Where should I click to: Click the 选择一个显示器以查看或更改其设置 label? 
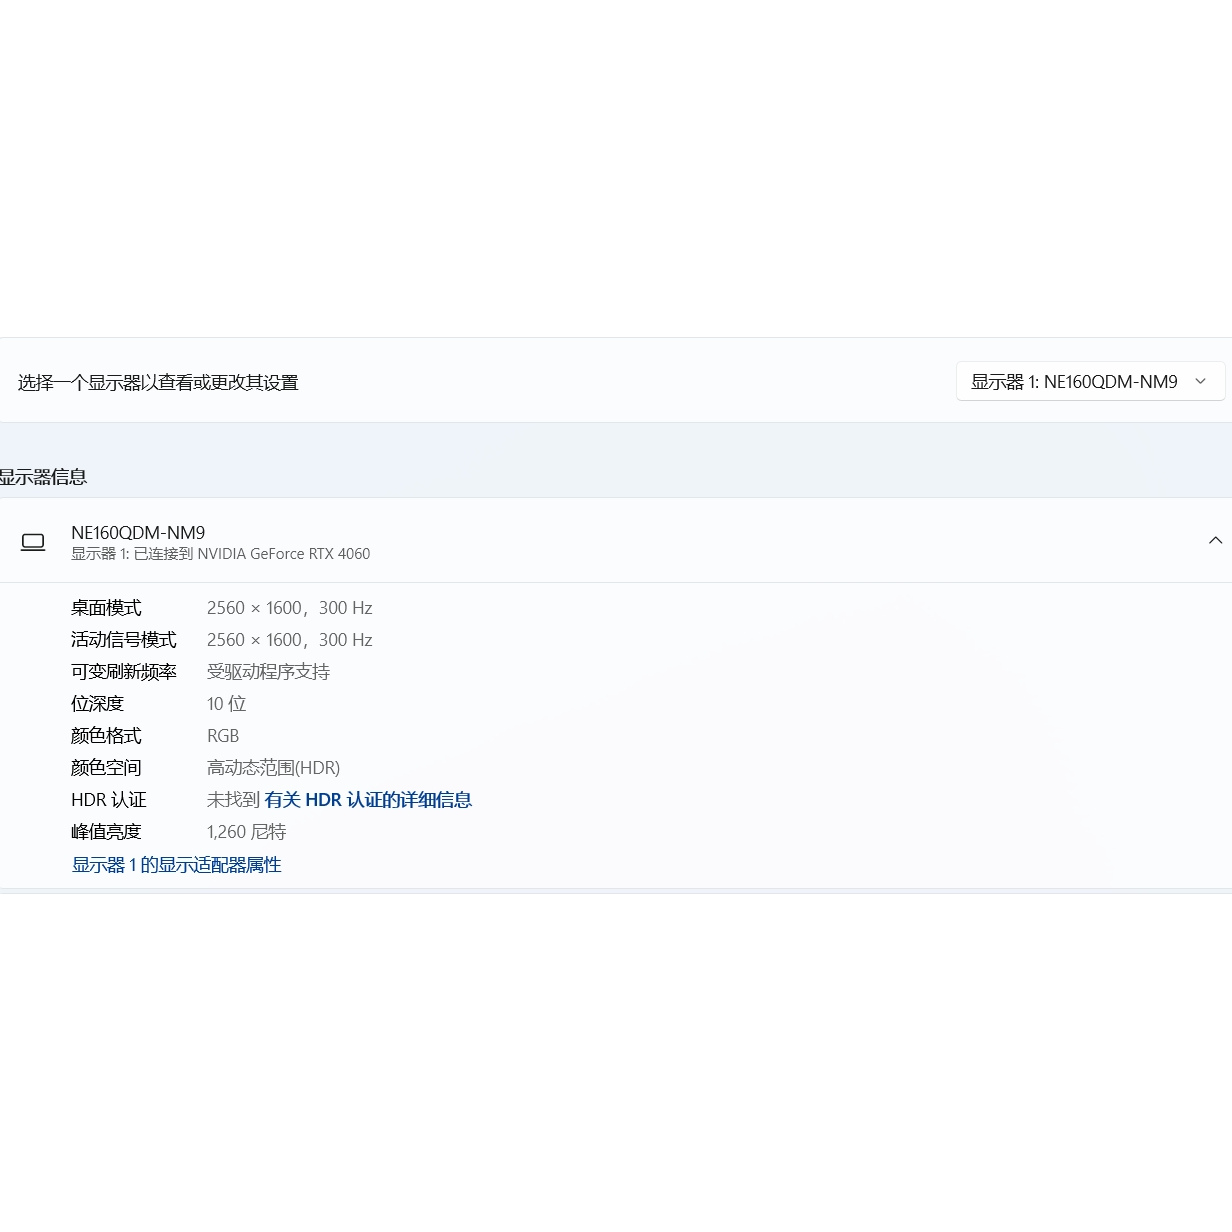coord(158,382)
